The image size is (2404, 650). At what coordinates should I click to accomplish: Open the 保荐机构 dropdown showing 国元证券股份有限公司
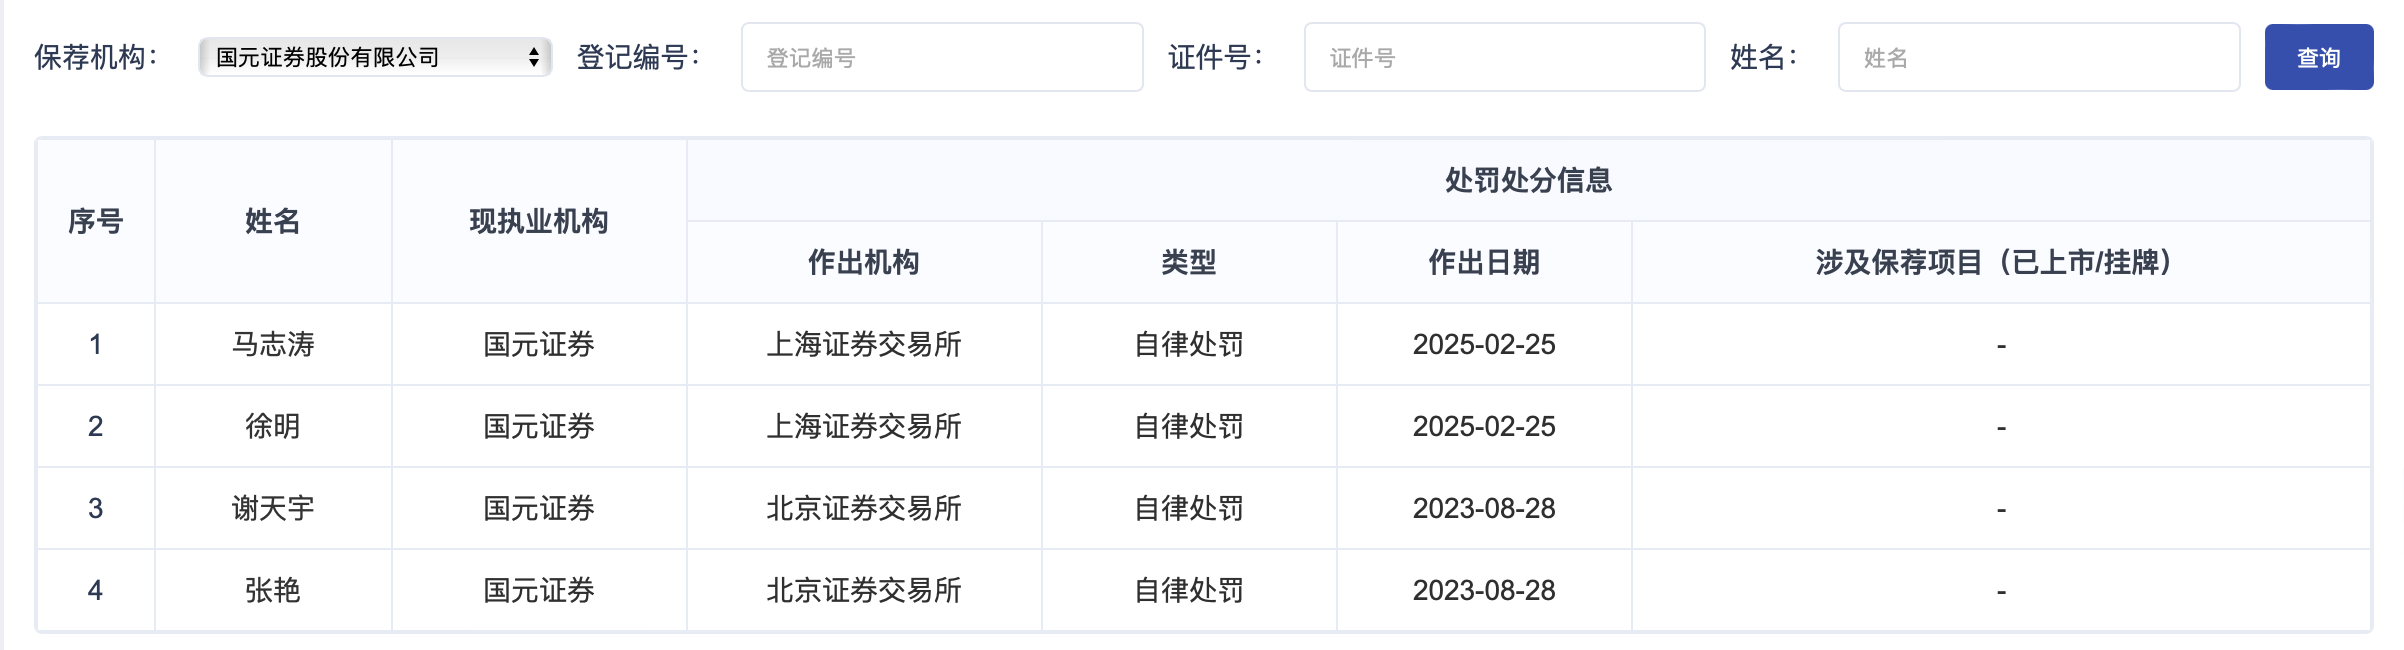(x=375, y=57)
